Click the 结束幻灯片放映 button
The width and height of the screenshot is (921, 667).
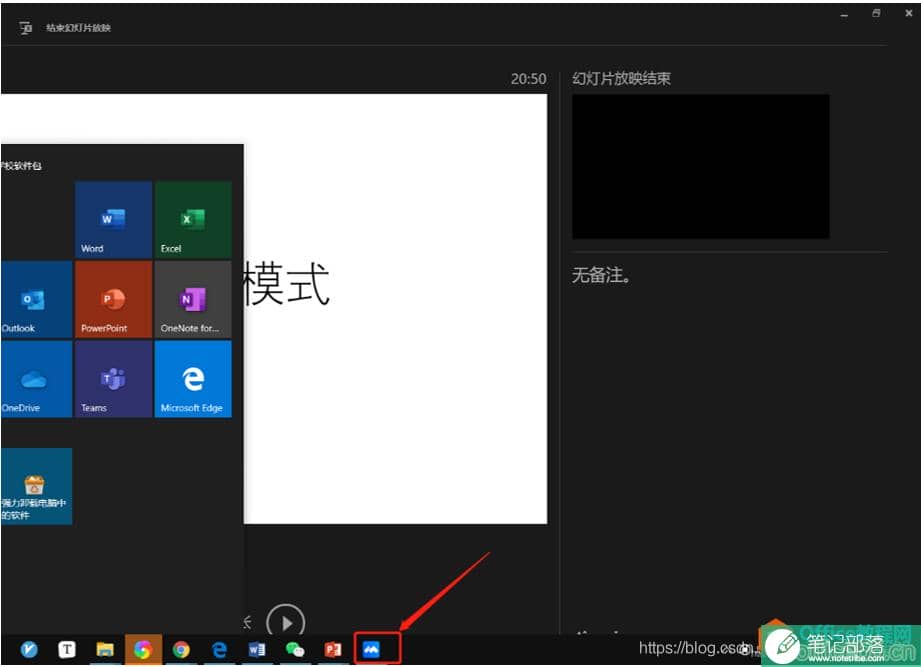click(78, 28)
